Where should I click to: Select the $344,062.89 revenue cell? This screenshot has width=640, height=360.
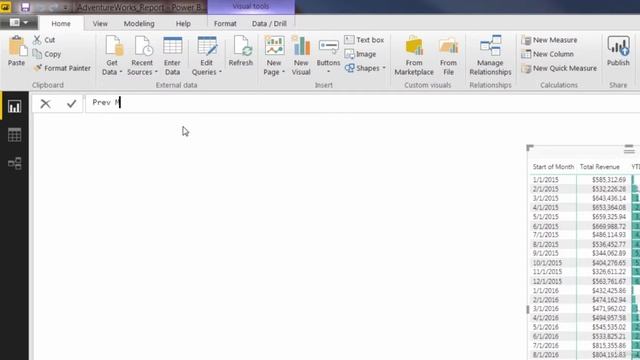[609, 253]
